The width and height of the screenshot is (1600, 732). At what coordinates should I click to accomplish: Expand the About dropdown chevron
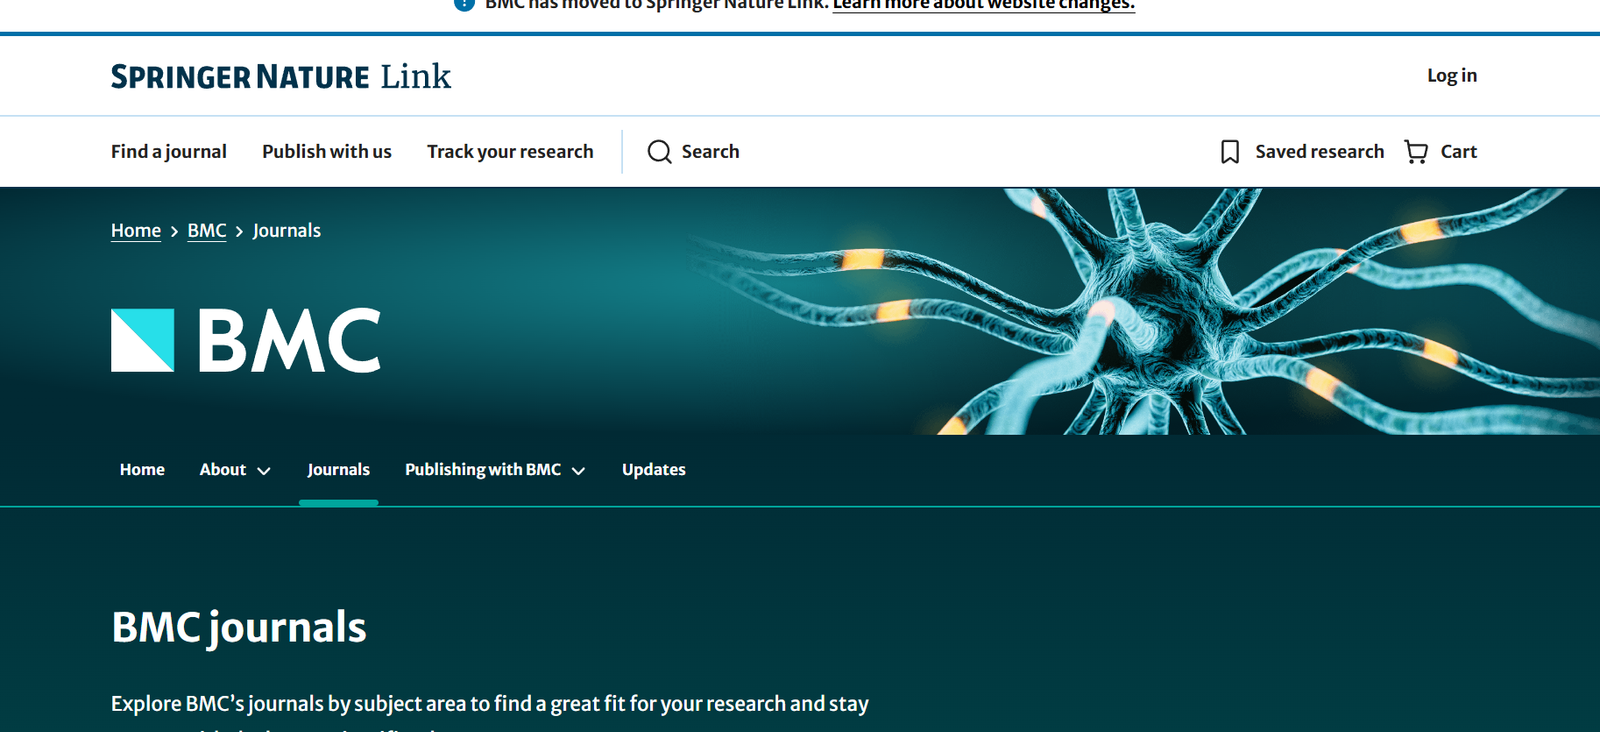tap(264, 471)
